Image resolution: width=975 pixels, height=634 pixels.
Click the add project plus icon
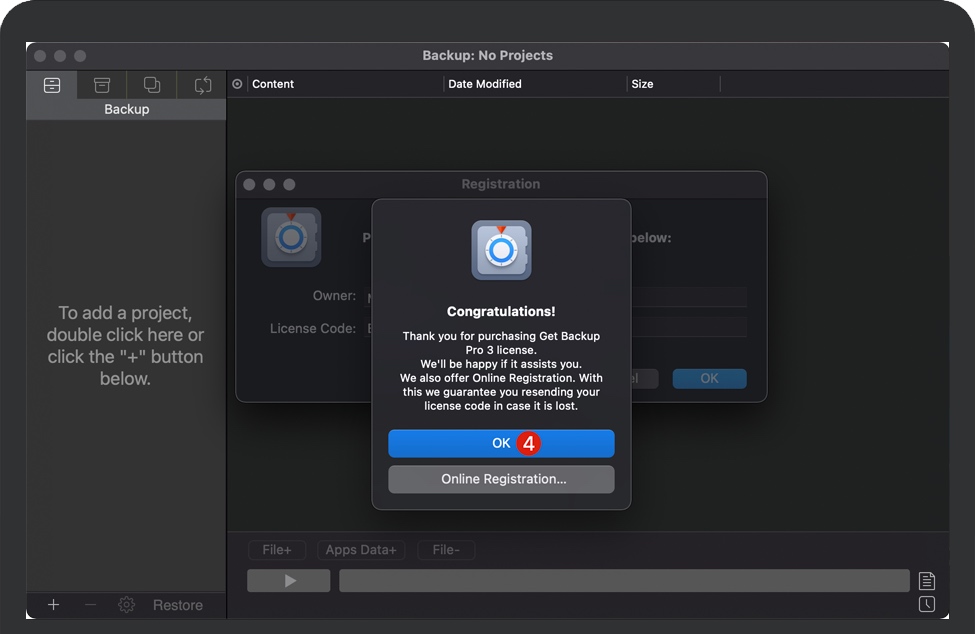pyautogui.click(x=54, y=605)
